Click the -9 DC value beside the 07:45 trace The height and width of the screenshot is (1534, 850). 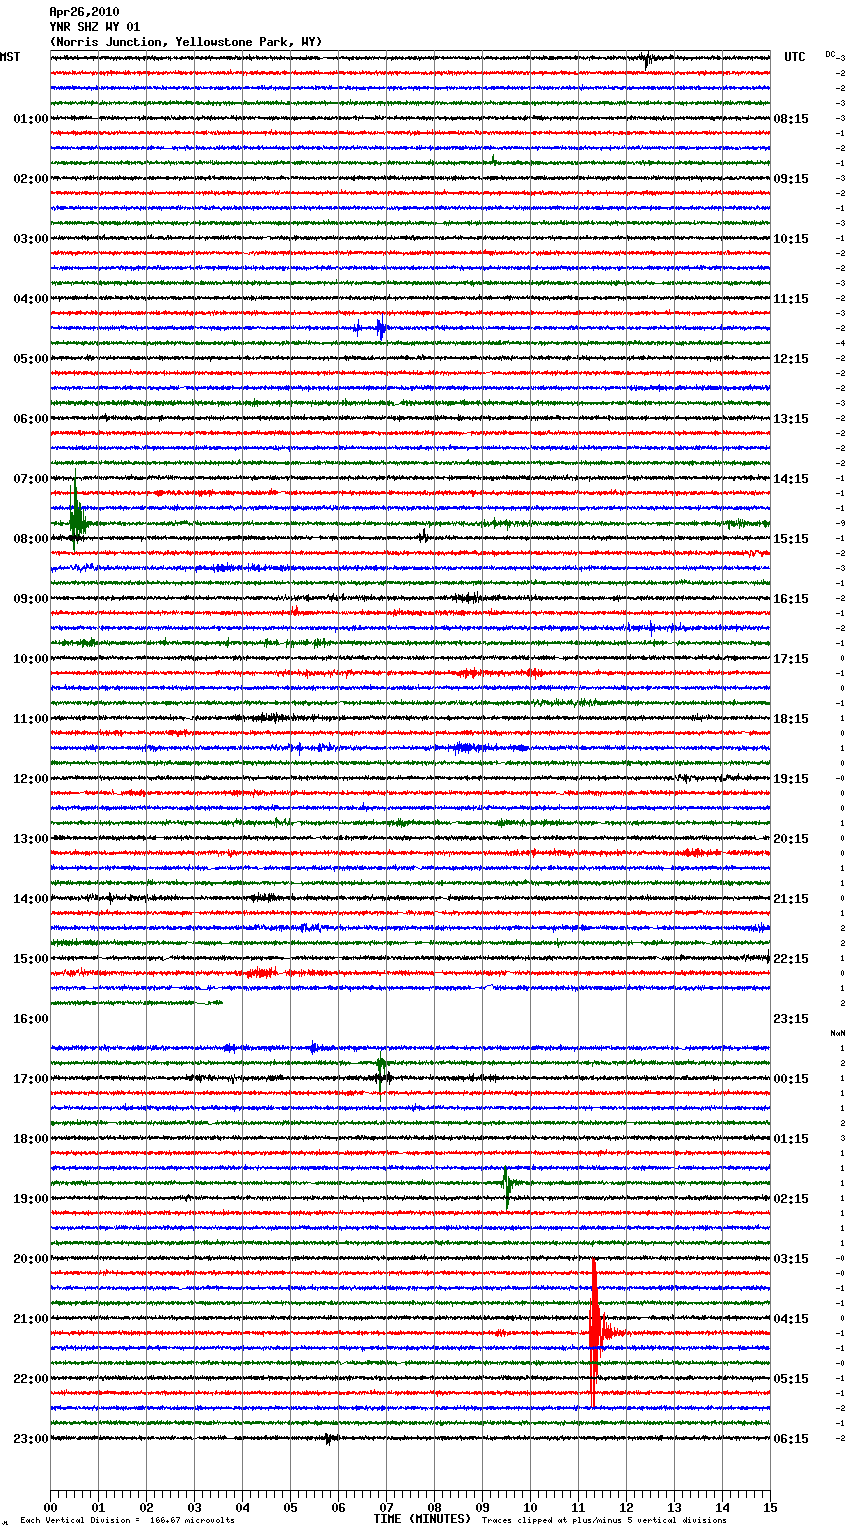[841, 523]
